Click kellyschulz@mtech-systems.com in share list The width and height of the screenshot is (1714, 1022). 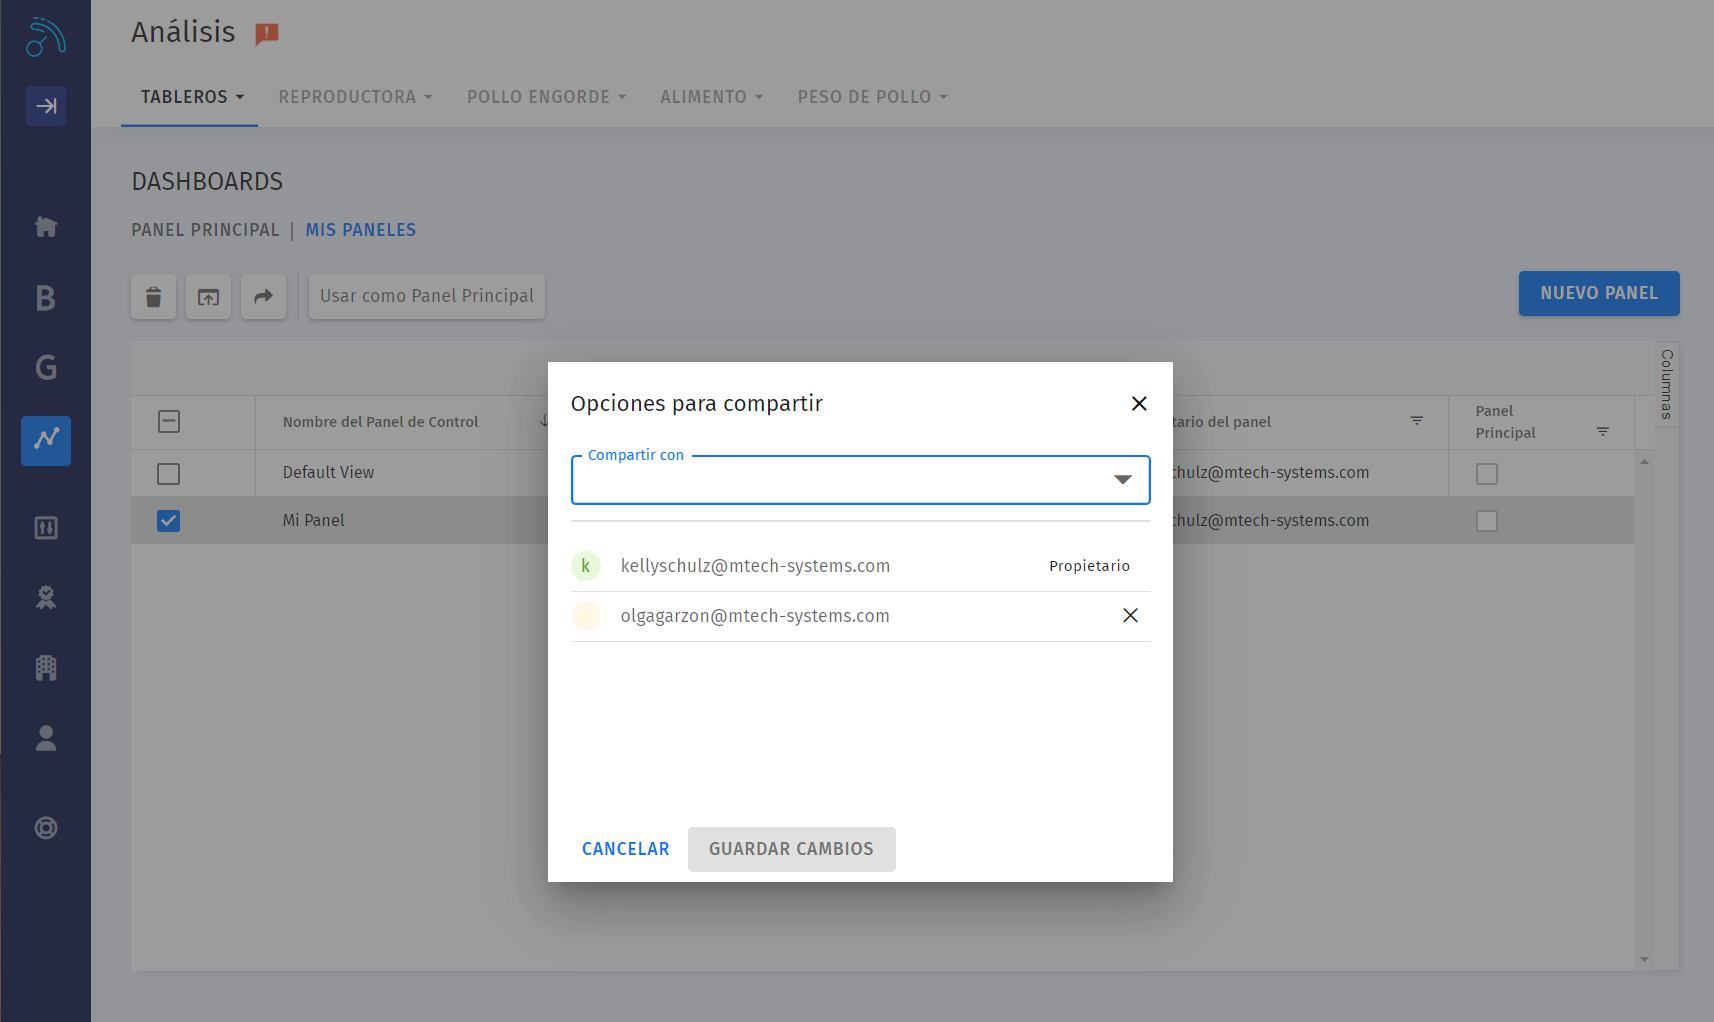click(x=755, y=566)
